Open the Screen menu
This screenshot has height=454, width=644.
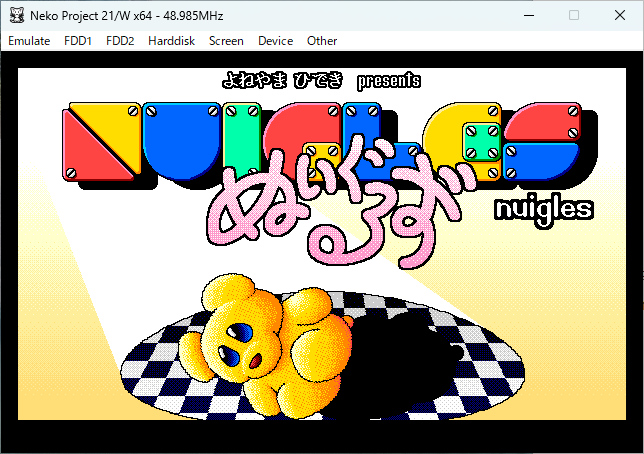pos(226,41)
